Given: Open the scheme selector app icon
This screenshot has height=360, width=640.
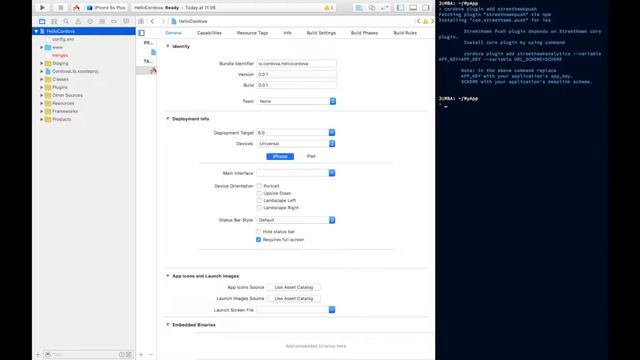Looking at the screenshot, I should pyautogui.click(x=76, y=7).
